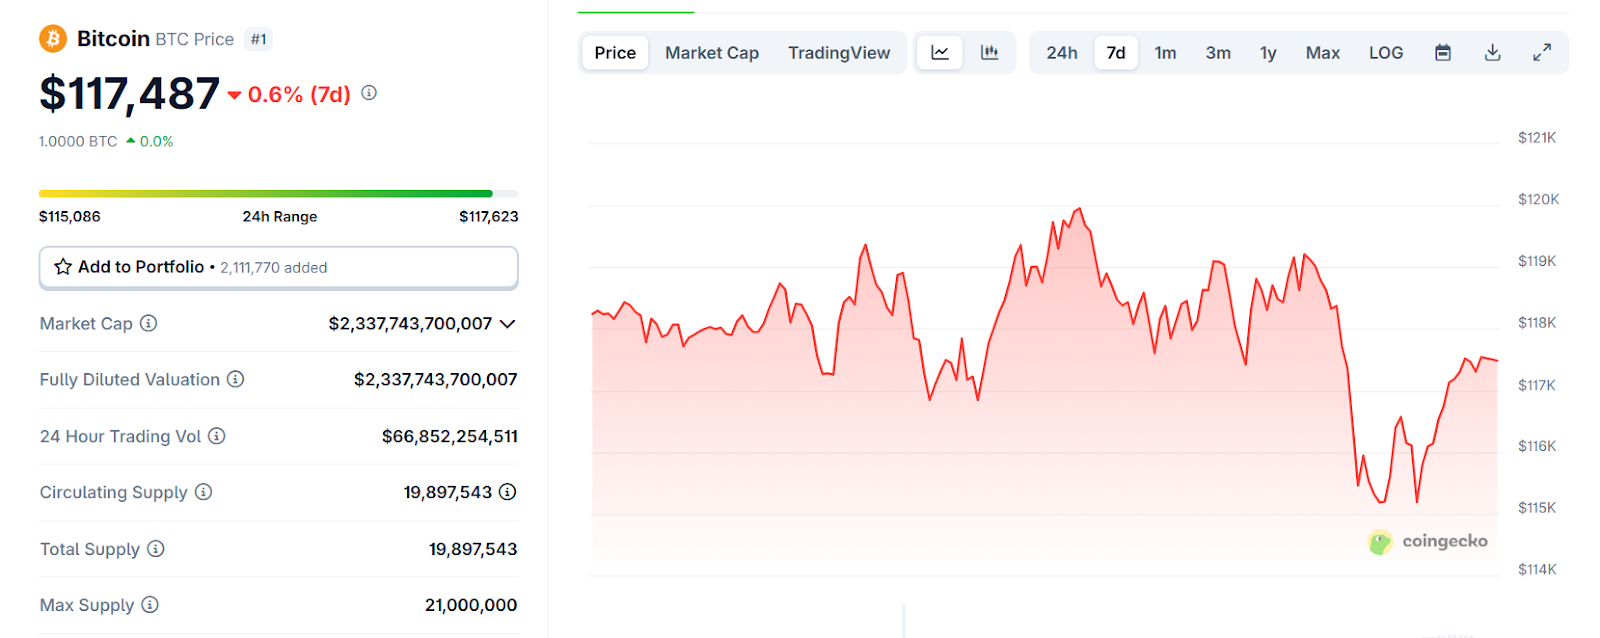Set chart range to 1m
This screenshot has height=638, width=1600.
tap(1165, 53)
